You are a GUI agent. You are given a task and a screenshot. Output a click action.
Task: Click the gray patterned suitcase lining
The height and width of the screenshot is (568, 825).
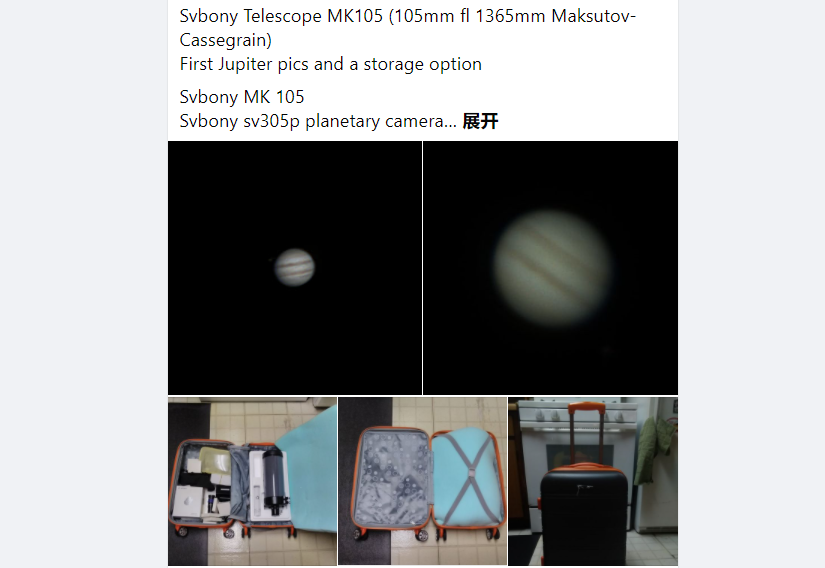point(392,478)
